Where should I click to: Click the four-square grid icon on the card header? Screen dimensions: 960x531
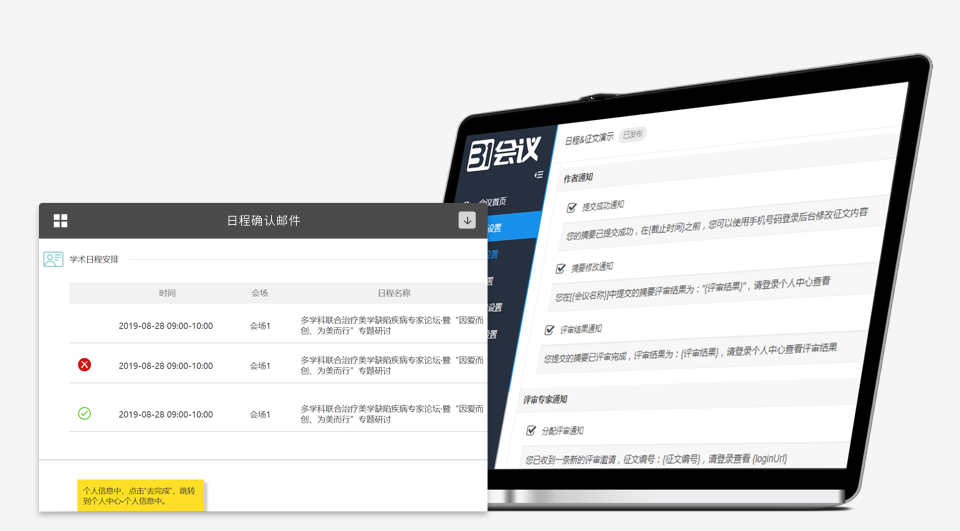(x=60, y=220)
